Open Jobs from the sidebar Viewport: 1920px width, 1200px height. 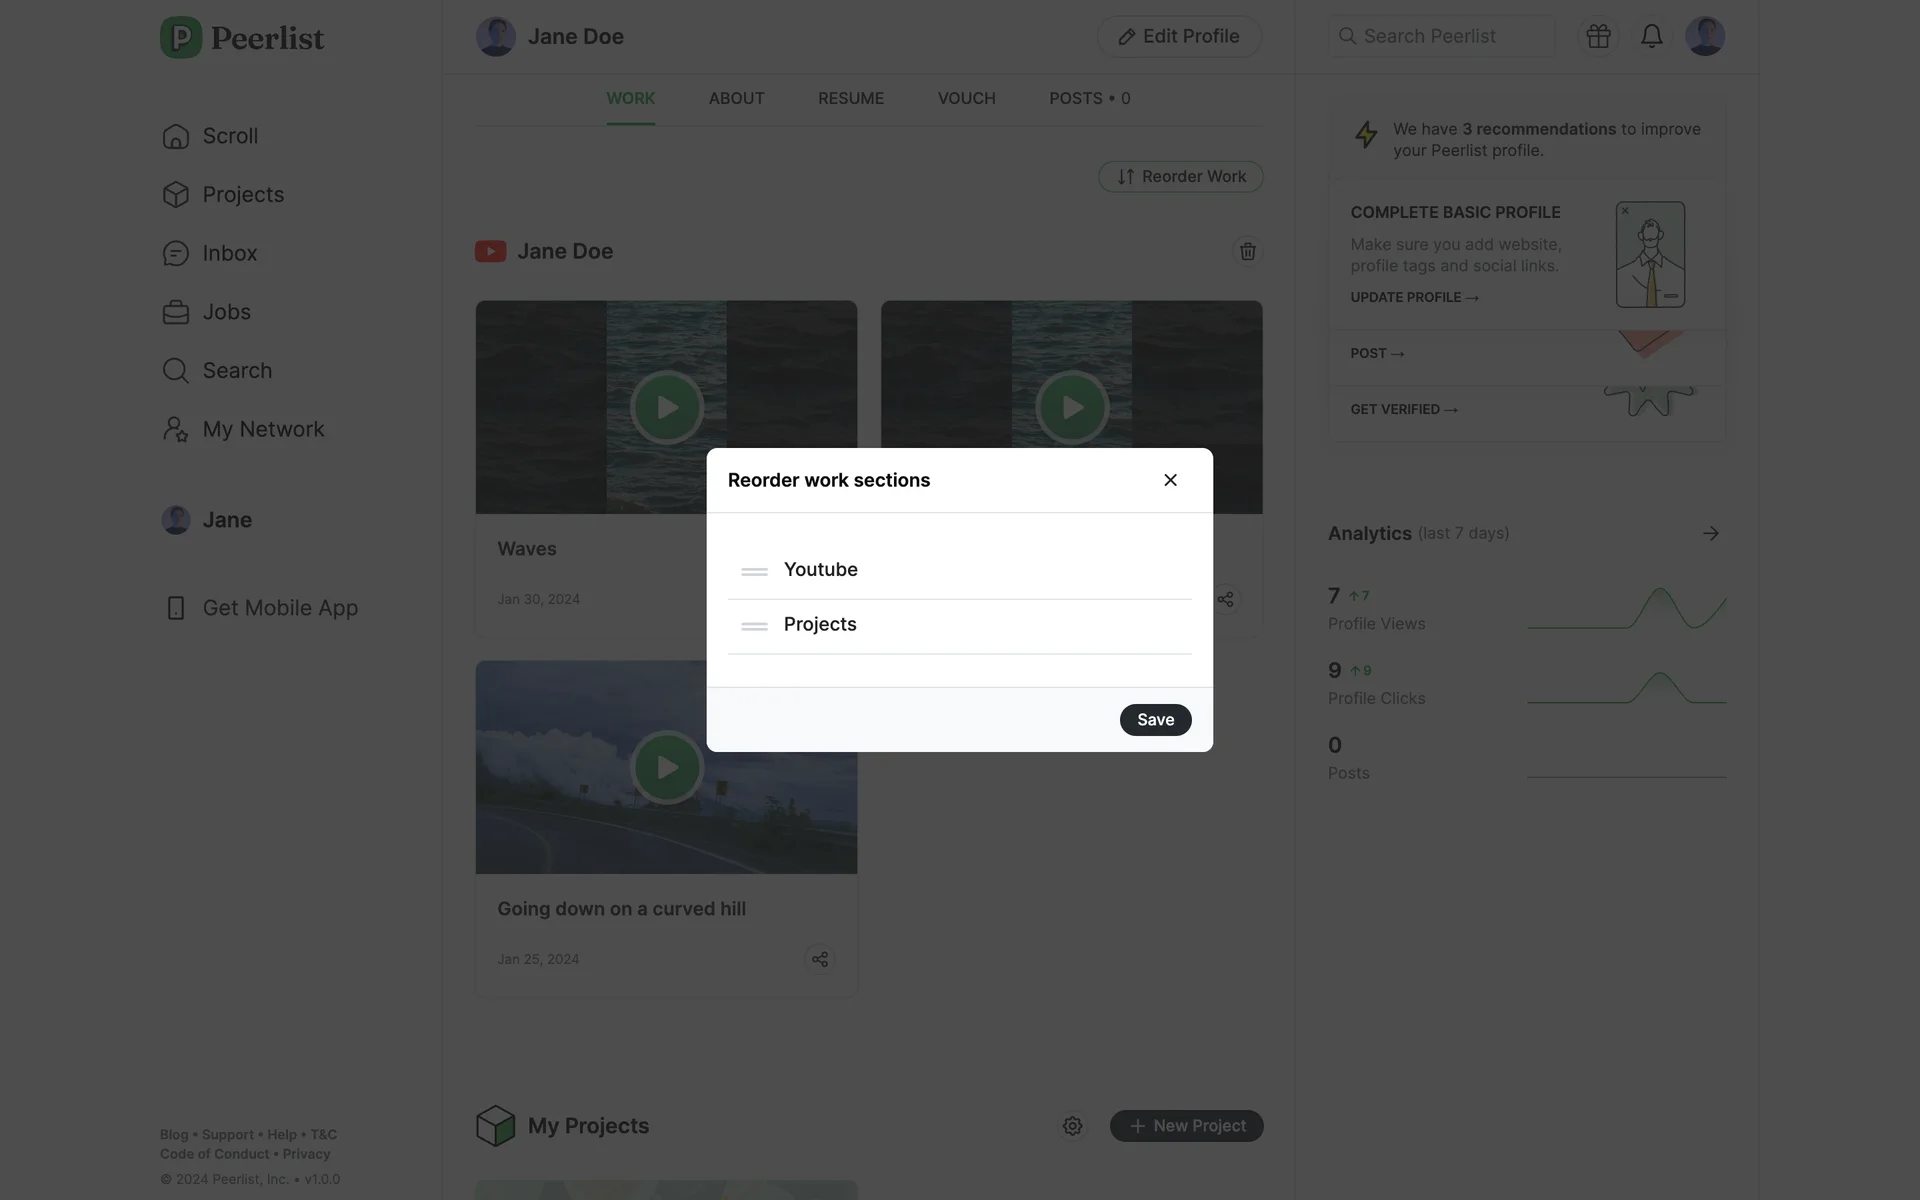coord(226,312)
